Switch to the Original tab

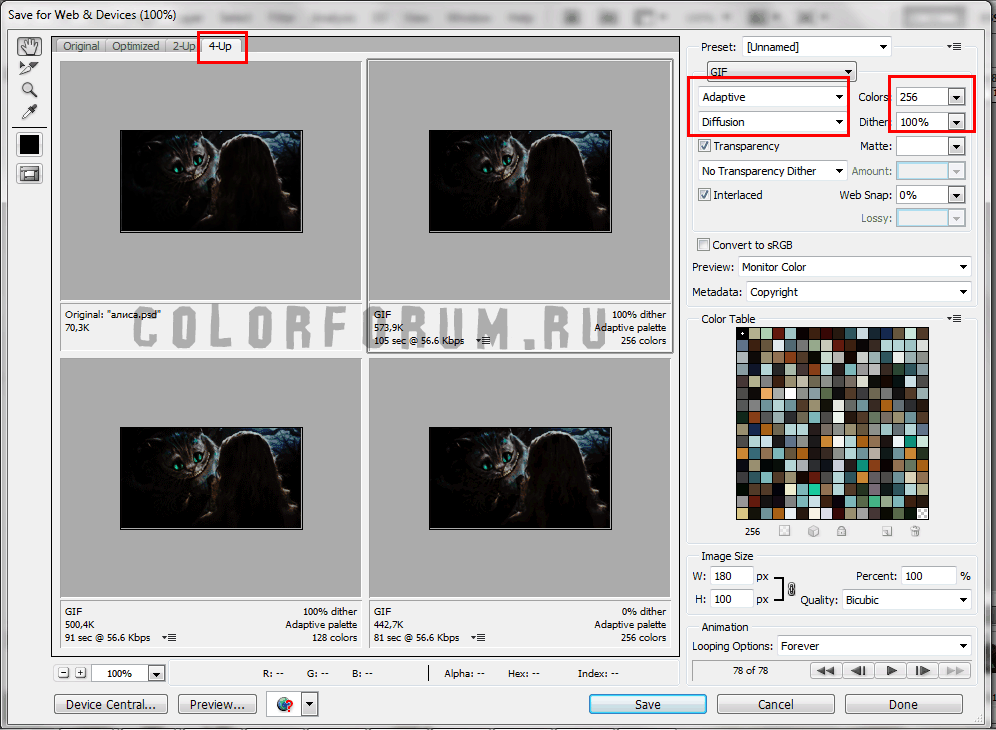pyautogui.click(x=81, y=46)
